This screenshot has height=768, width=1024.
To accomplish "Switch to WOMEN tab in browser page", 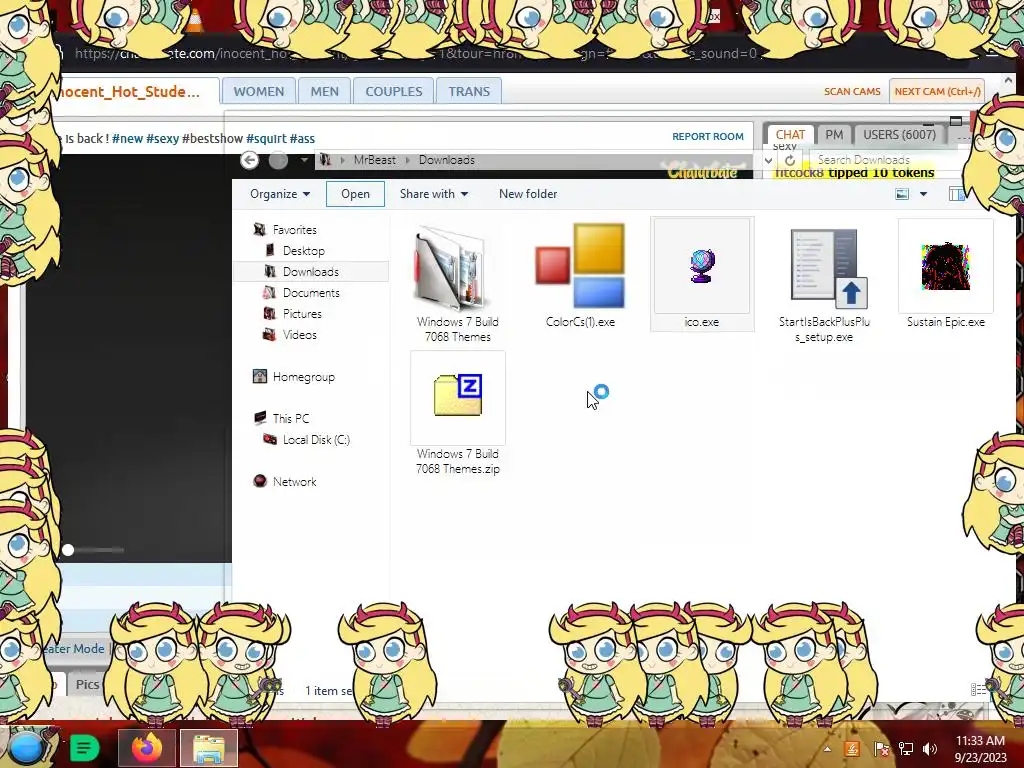I will click(259, 91).
